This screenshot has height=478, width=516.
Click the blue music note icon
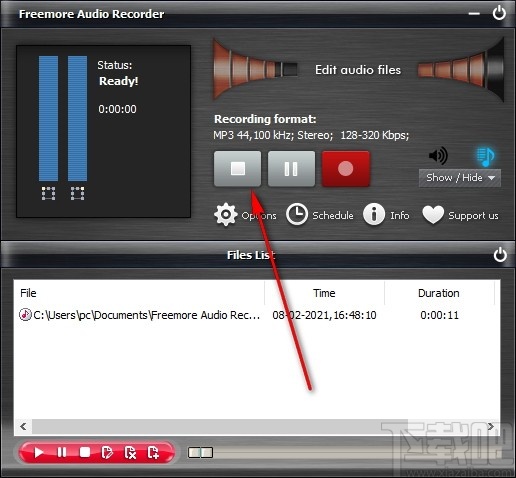[485, 156]
